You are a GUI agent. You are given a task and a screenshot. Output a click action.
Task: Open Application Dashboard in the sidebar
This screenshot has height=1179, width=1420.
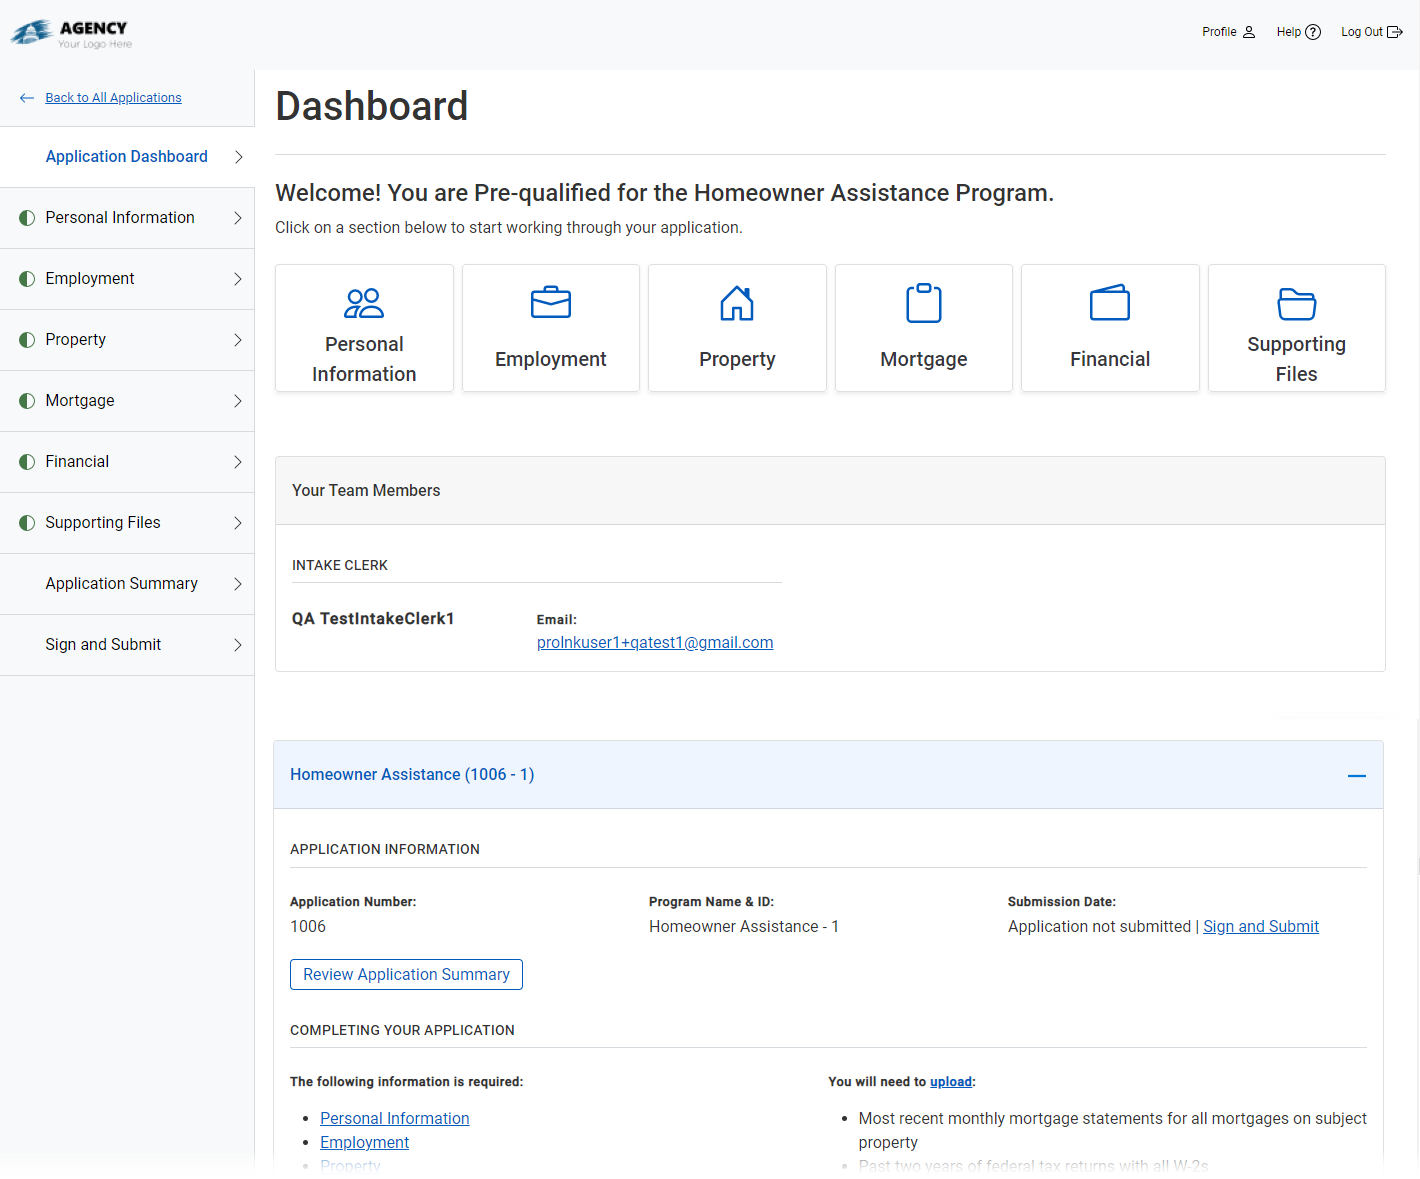tap(126, 156)
